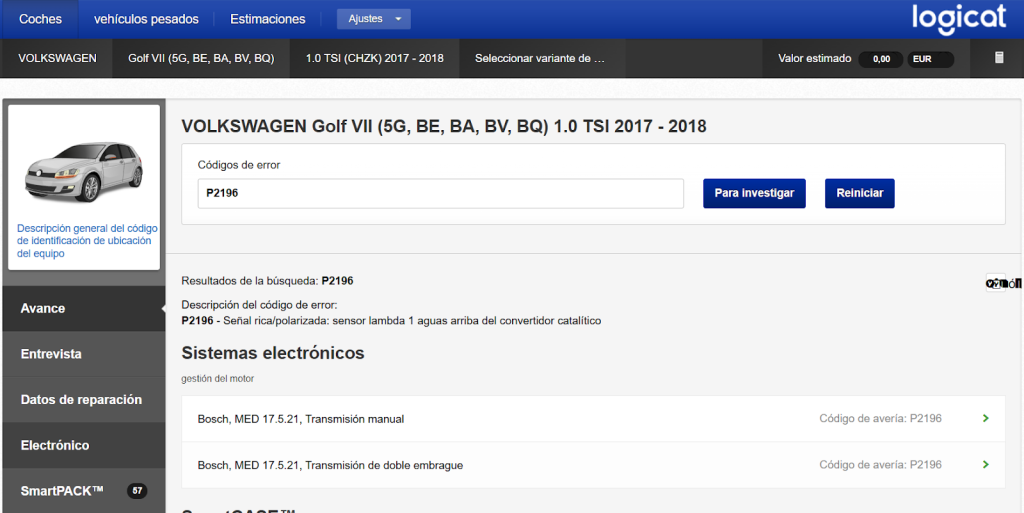Open the calculator icon
Image resolution: width=1024 pixels, height=513 pixels.
999,57
